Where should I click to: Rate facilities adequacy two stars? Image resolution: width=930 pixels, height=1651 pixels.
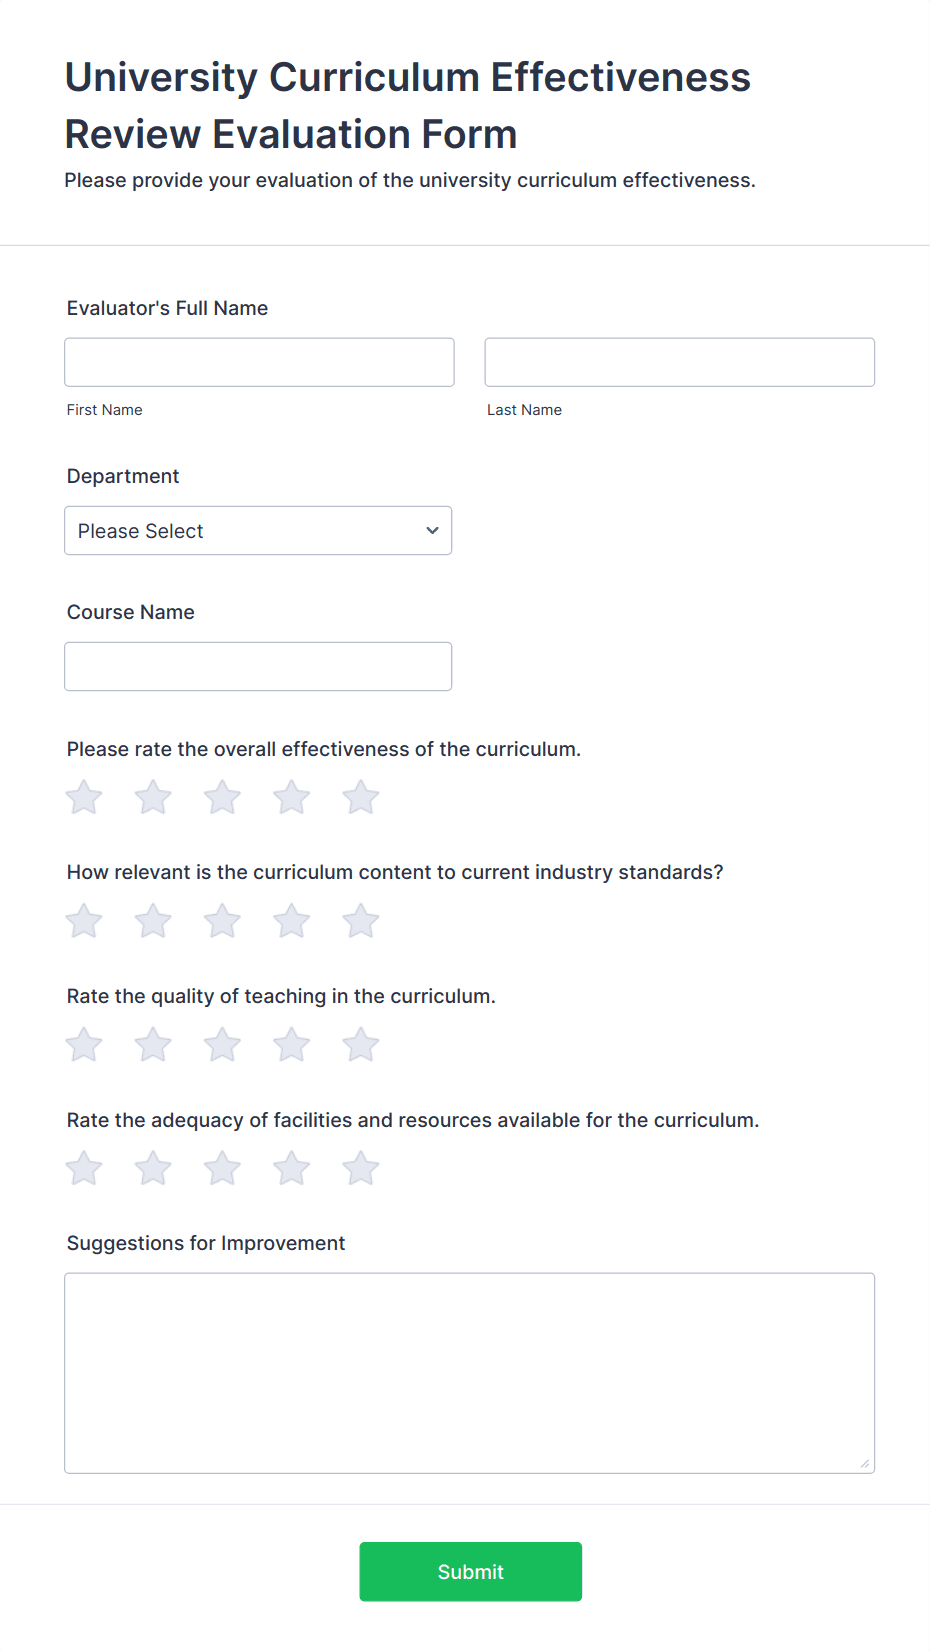(x=153, y=1168)
